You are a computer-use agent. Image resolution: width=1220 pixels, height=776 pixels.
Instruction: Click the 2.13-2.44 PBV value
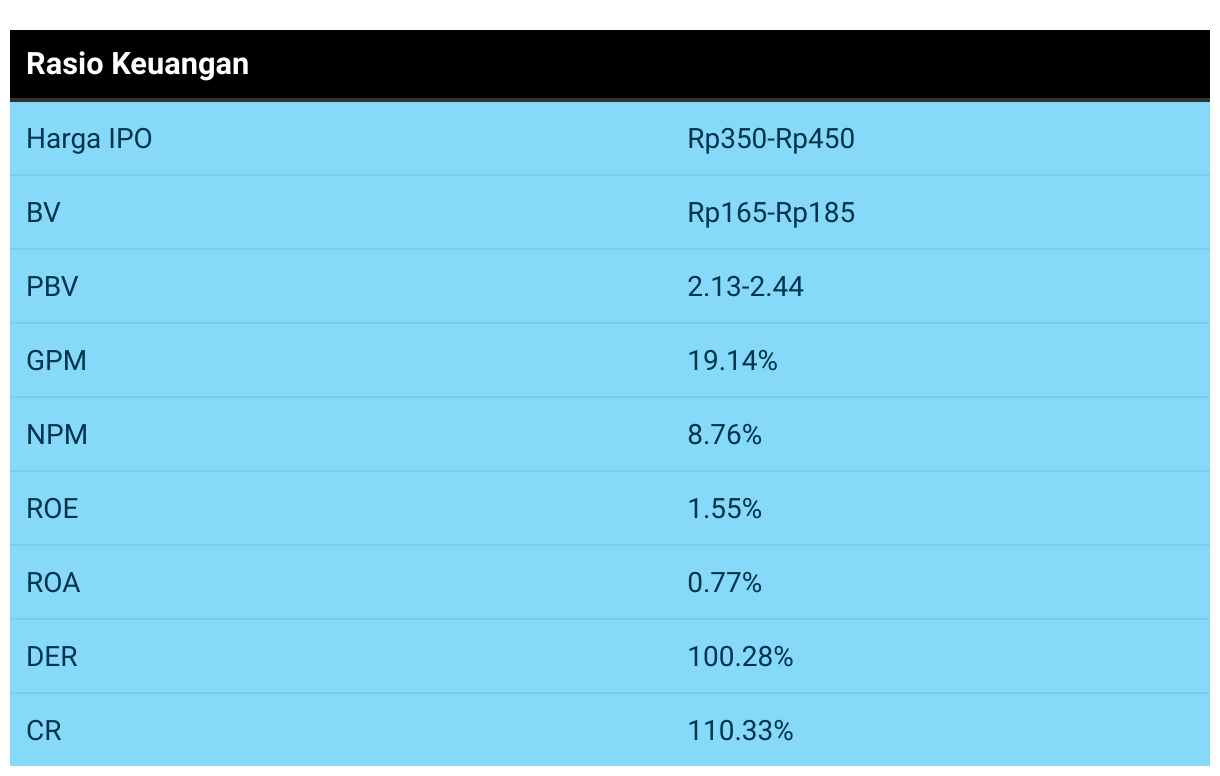pyautogui.click(x=745, y=287)
